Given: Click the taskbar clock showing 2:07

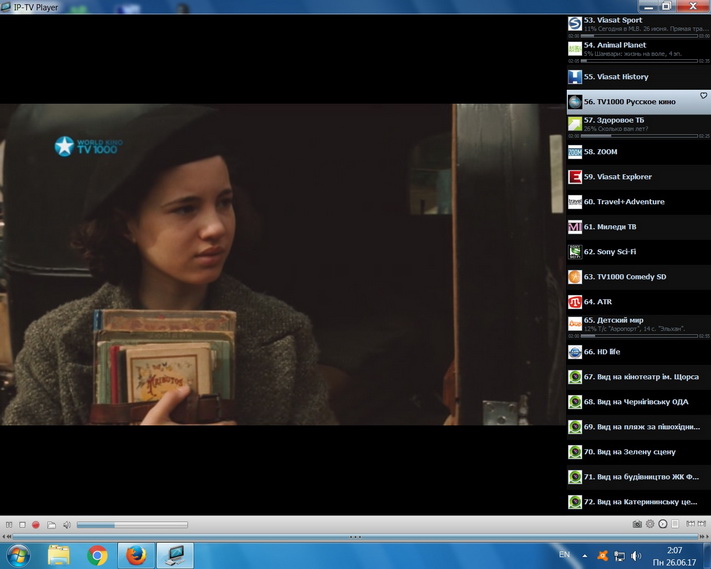Looking at the screenshot, I should pyautogui.click(x=674, y=556).
